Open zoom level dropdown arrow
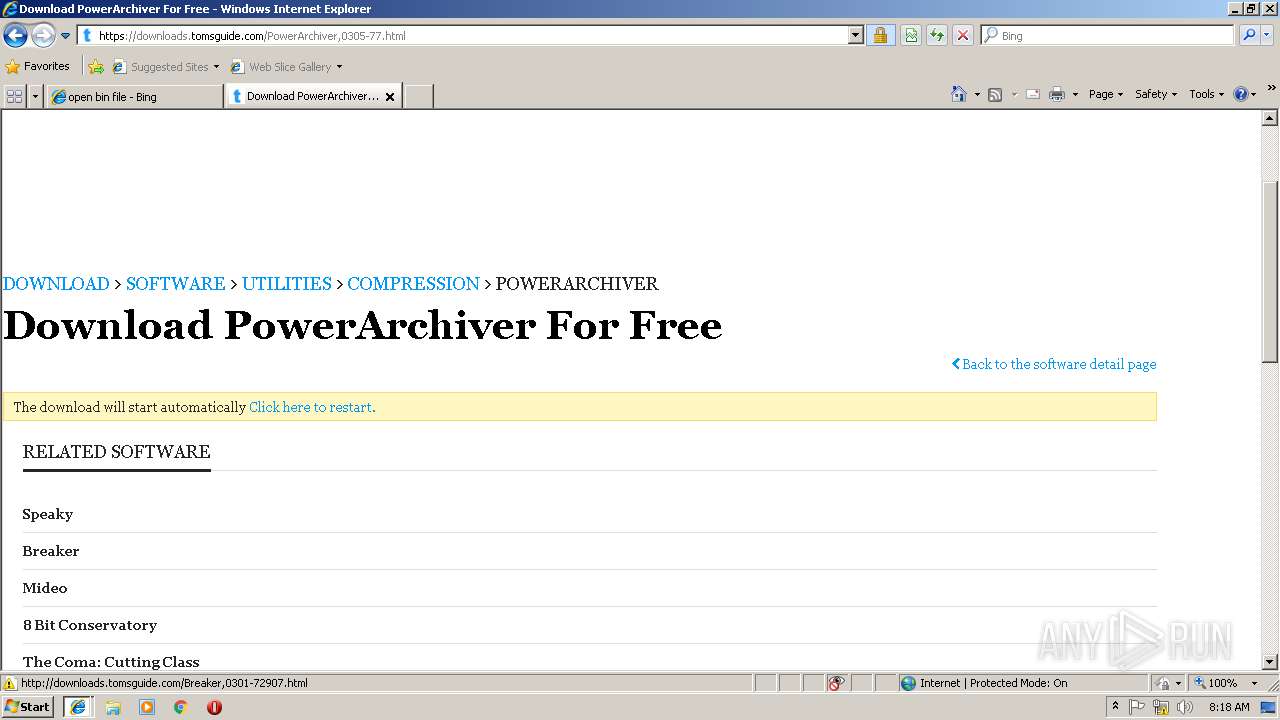Screen dimensions: 1280x720 1254,683
